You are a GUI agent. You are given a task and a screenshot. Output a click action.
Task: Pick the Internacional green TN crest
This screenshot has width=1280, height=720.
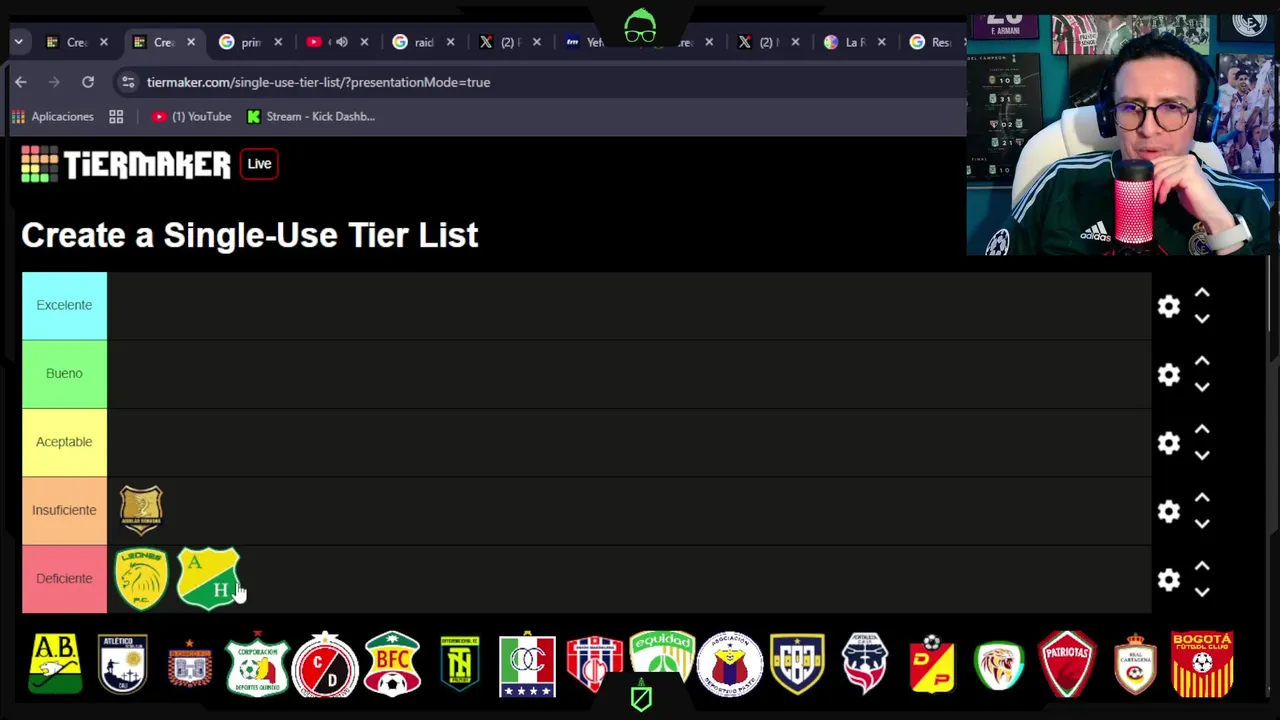click(460, 663)
